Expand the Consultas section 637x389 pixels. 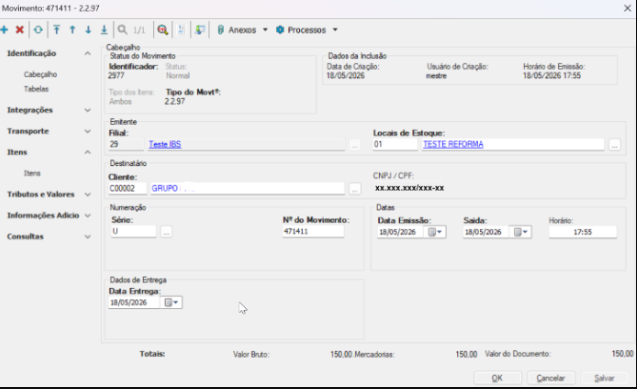(87, 237)
